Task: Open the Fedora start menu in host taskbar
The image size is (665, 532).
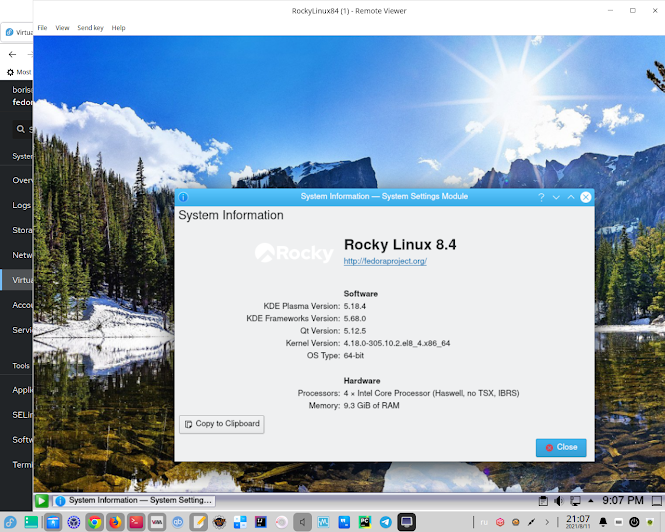Action: pyautogui.click(x=10, y=522)
